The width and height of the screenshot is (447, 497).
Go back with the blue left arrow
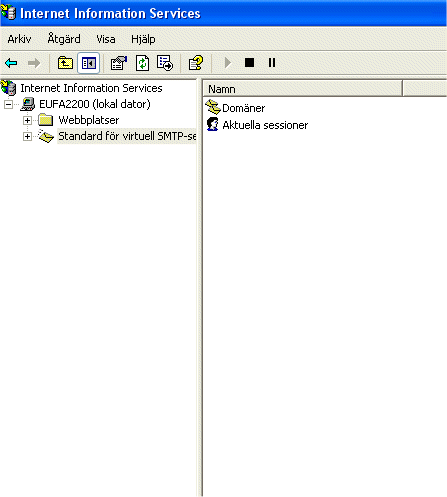point(11,63)
